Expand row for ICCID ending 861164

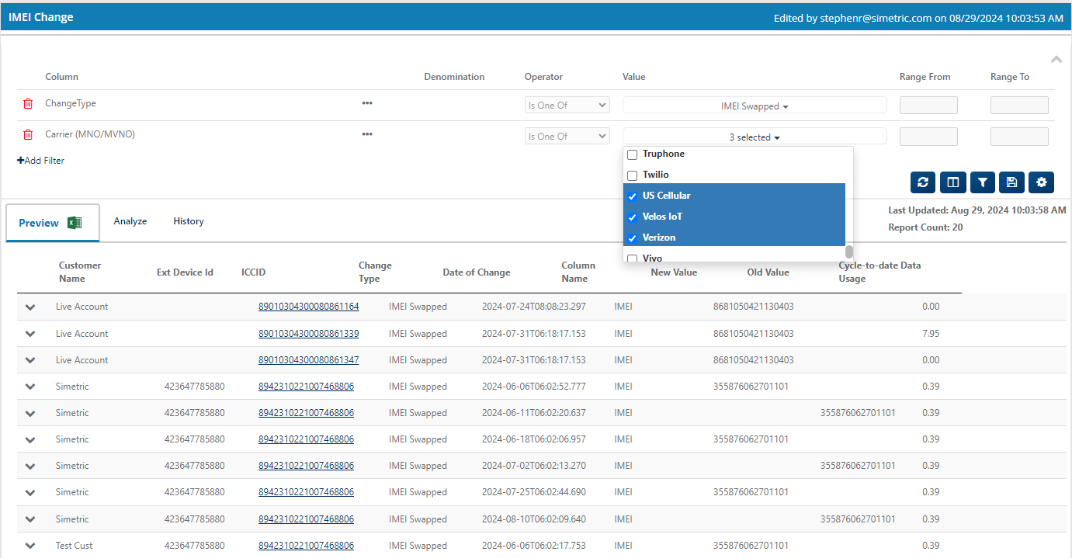[30, 307]
